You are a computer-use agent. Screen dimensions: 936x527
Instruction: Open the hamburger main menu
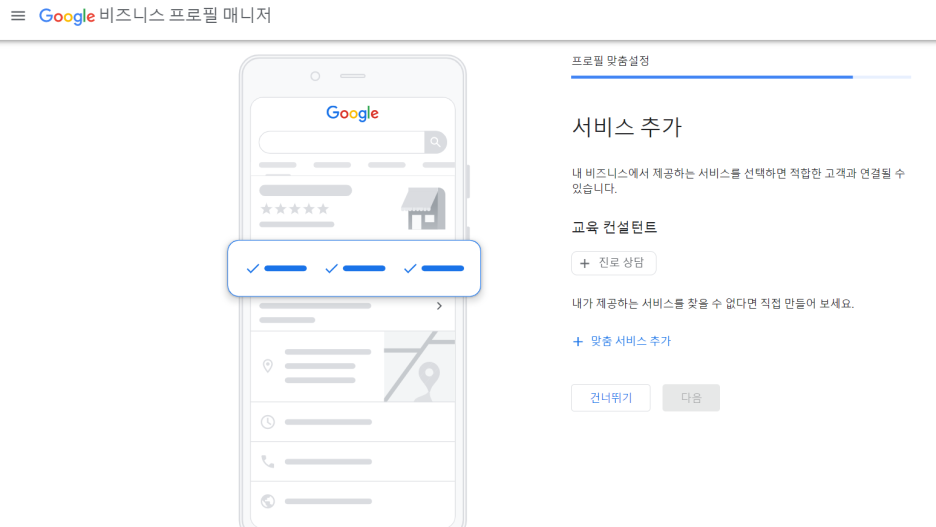pyautogui.click(x=18, y=16)
